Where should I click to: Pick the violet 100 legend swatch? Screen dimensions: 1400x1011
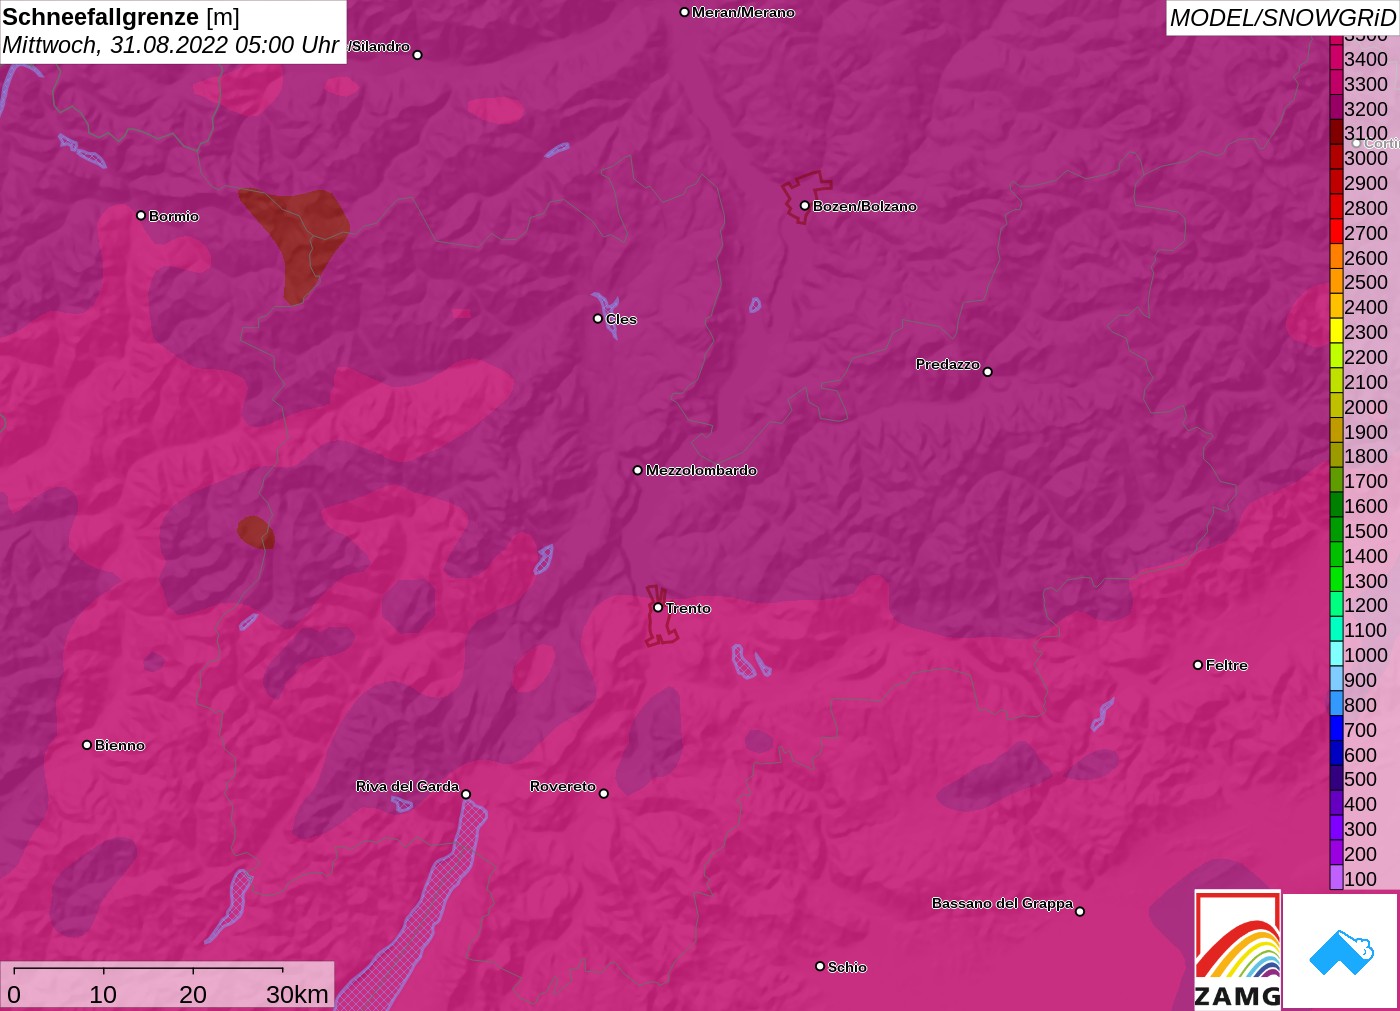(1336, 878)
